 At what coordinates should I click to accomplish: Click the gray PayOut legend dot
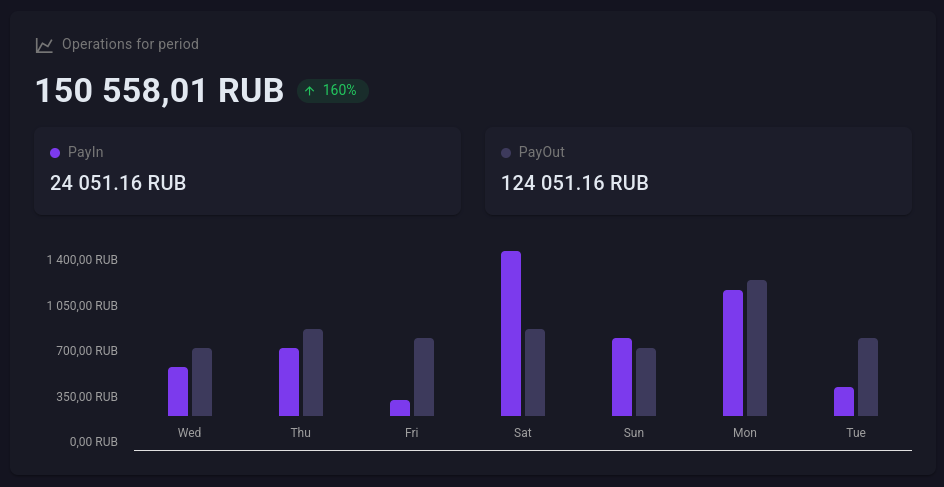[506, 153]
